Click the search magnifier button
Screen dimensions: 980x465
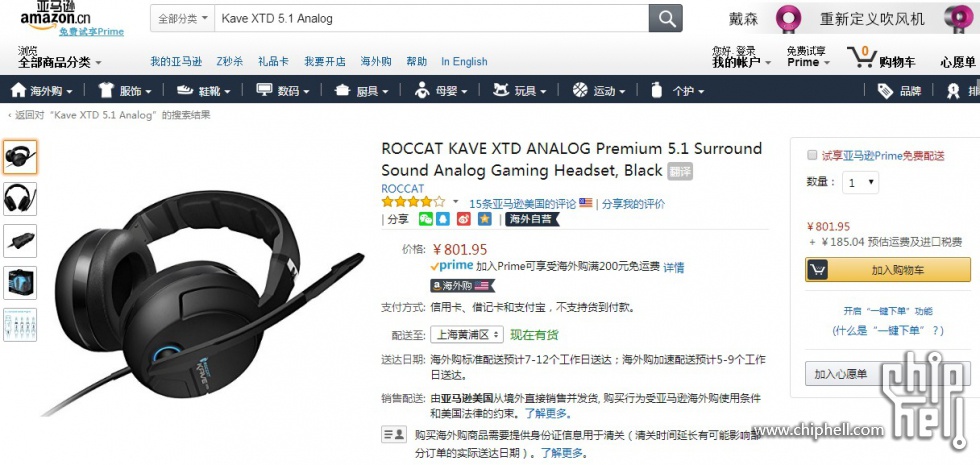(x=666, y=18)
